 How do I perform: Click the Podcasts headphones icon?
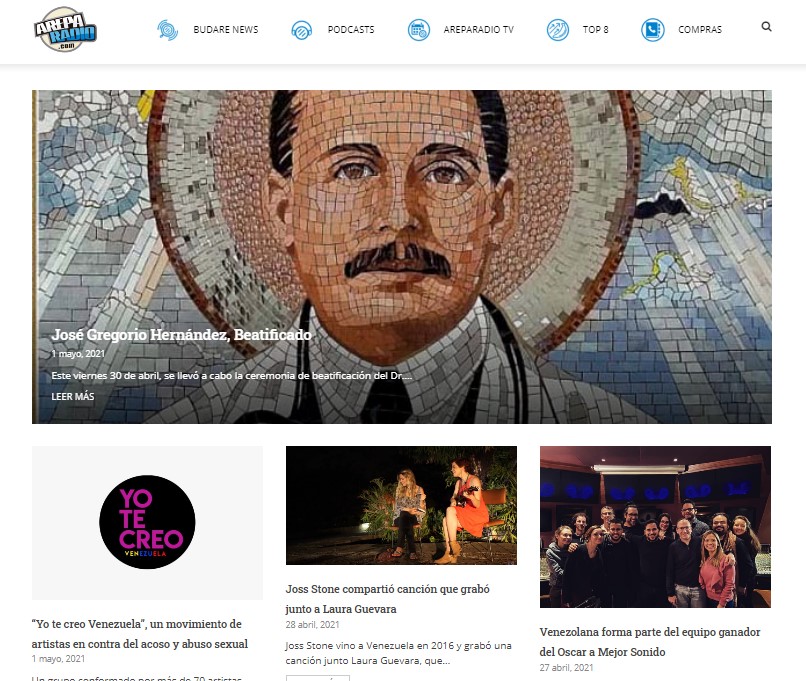pyautogui.click(x=302, y=30)
